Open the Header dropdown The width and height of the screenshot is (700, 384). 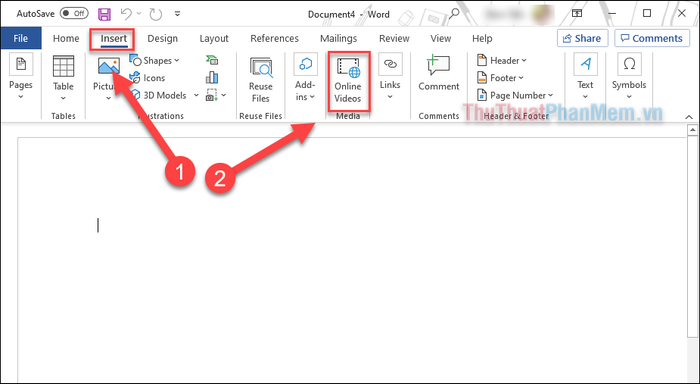click(x=502, y=60)
